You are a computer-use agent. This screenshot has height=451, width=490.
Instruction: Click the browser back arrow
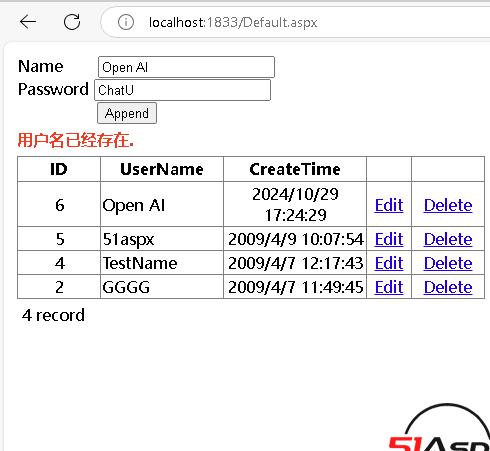(28, 22)
